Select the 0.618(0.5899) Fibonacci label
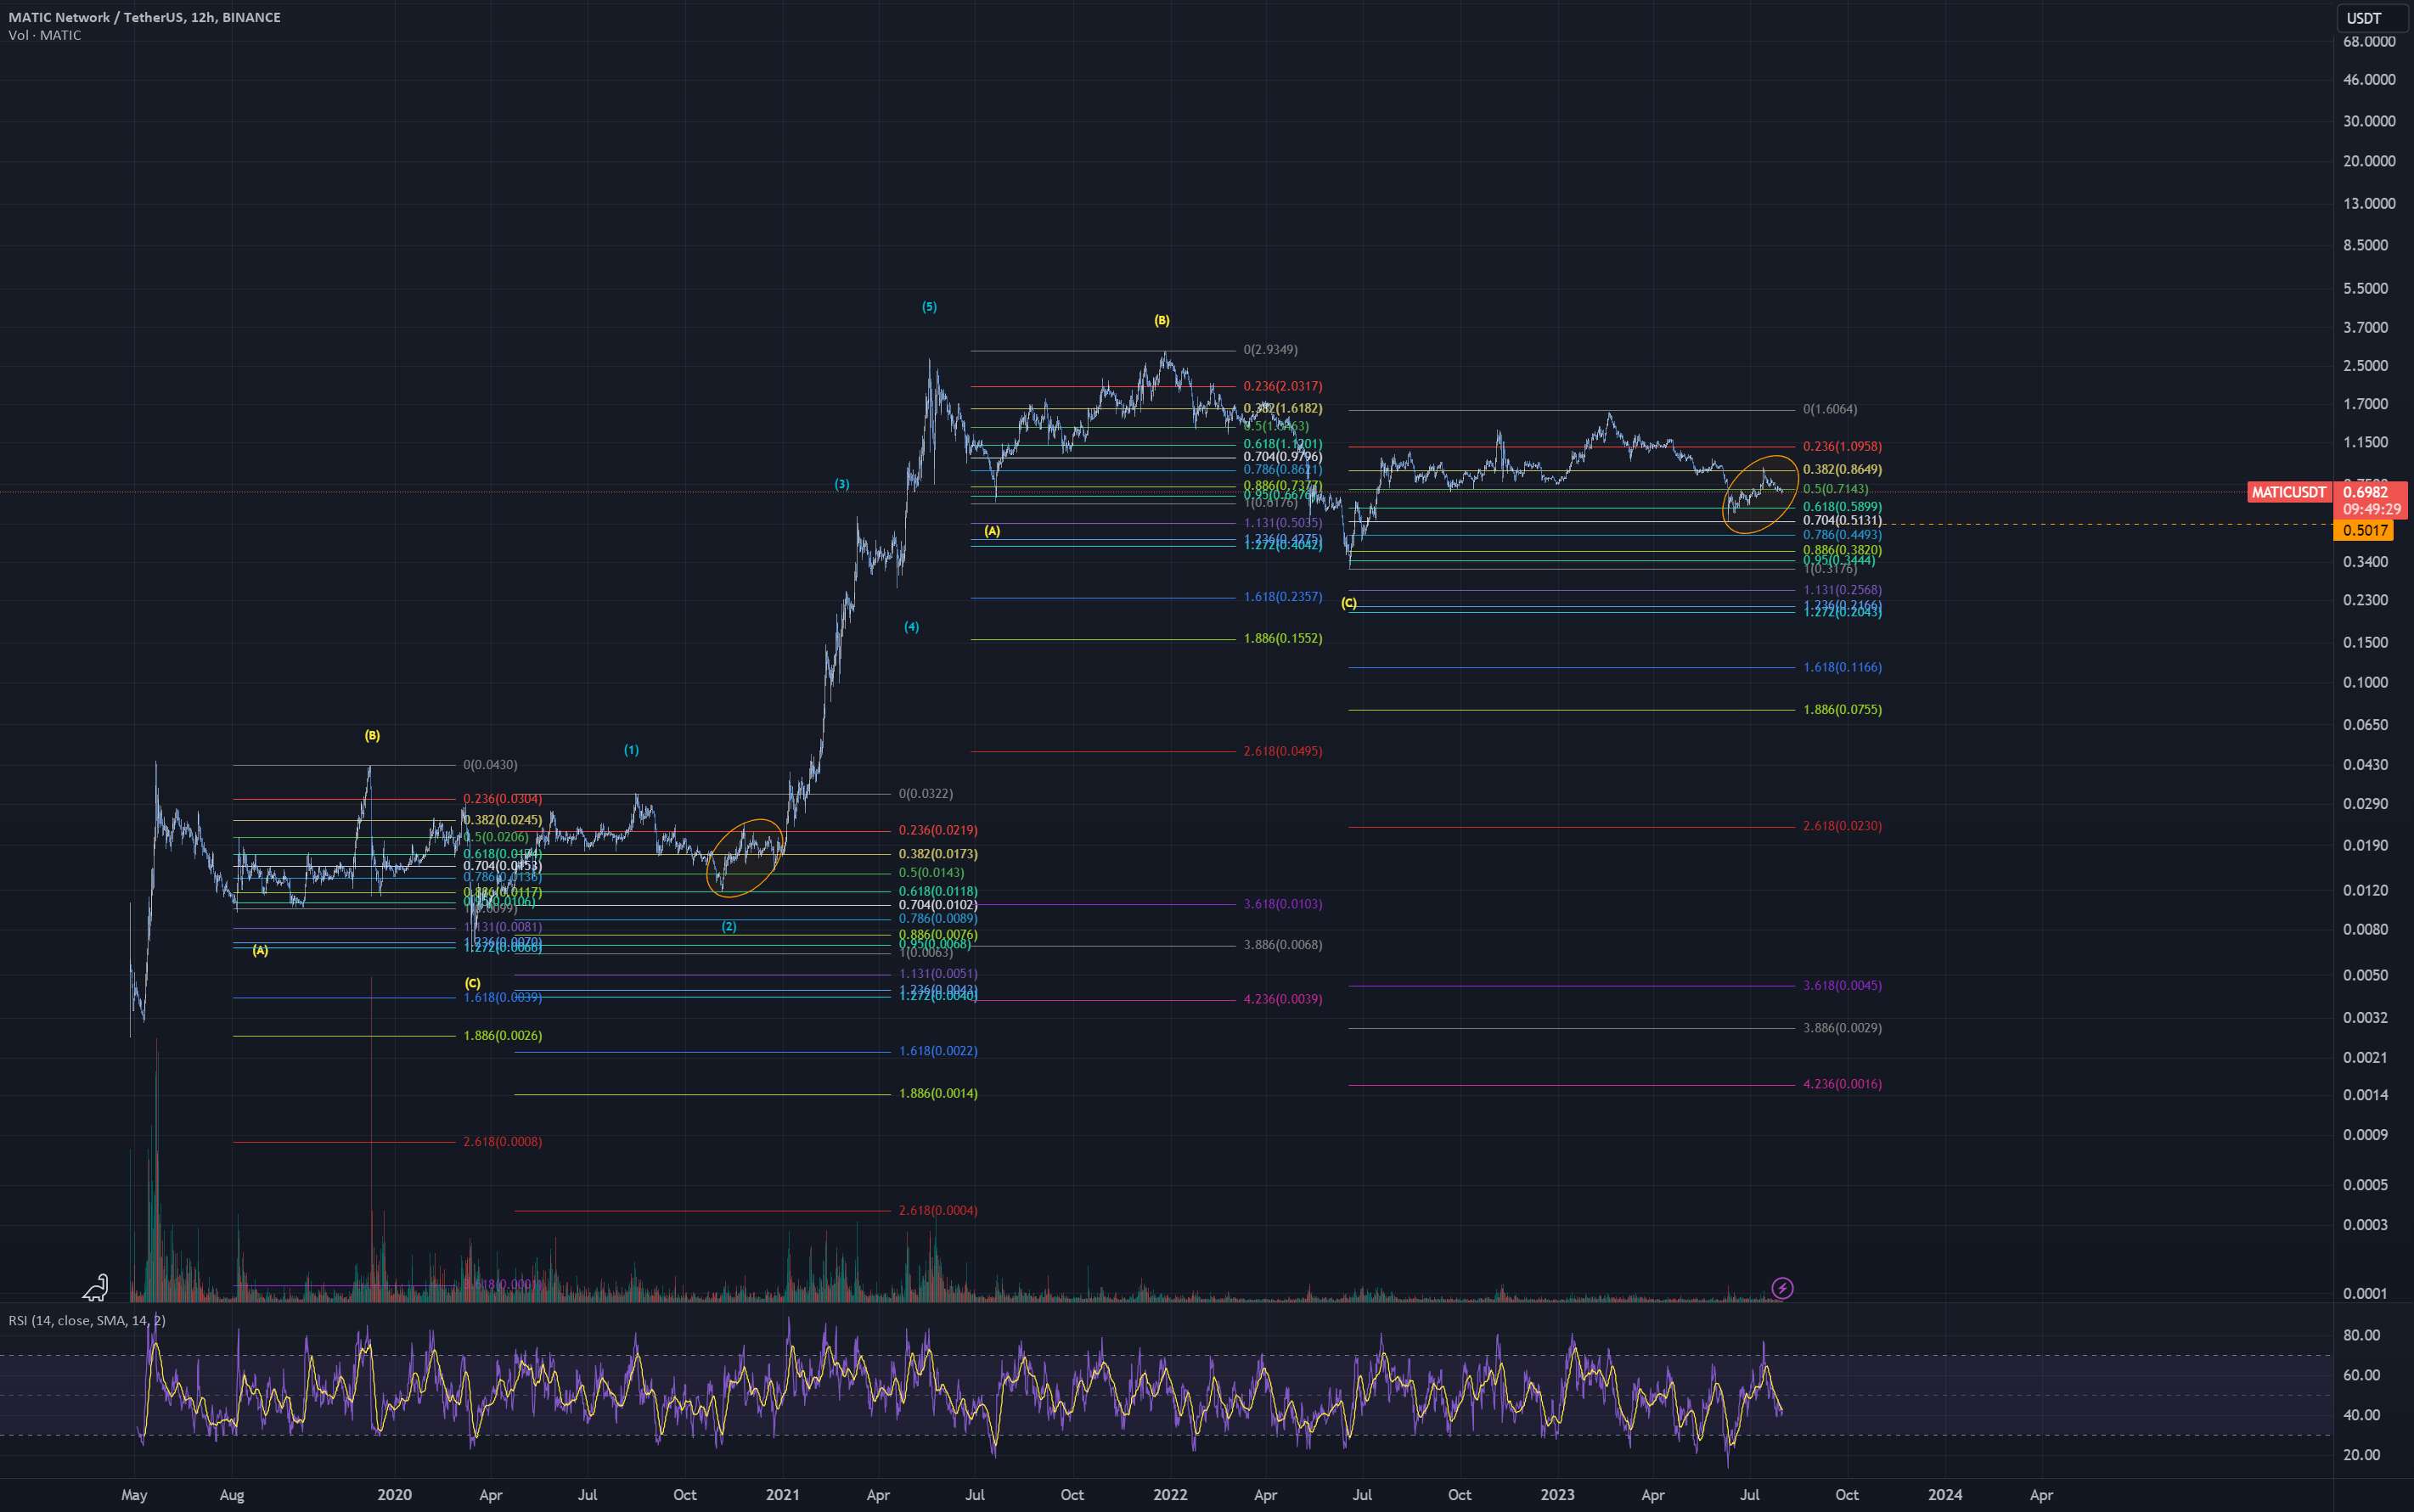2414x1512 pixels. 1842,507
